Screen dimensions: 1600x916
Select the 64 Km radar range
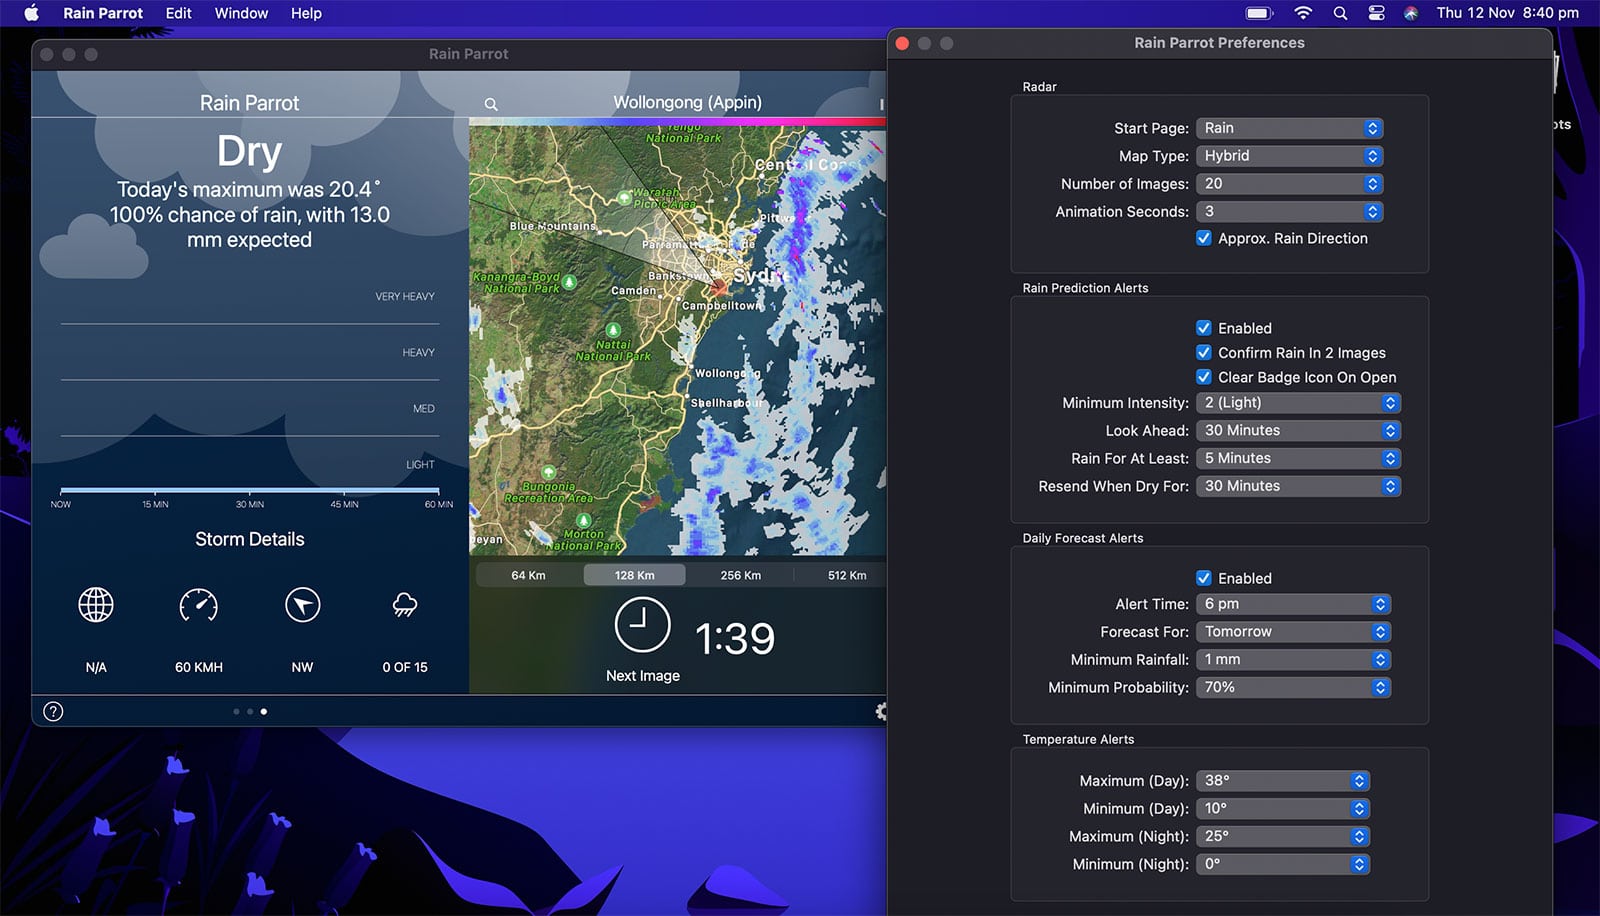[528, 575]
